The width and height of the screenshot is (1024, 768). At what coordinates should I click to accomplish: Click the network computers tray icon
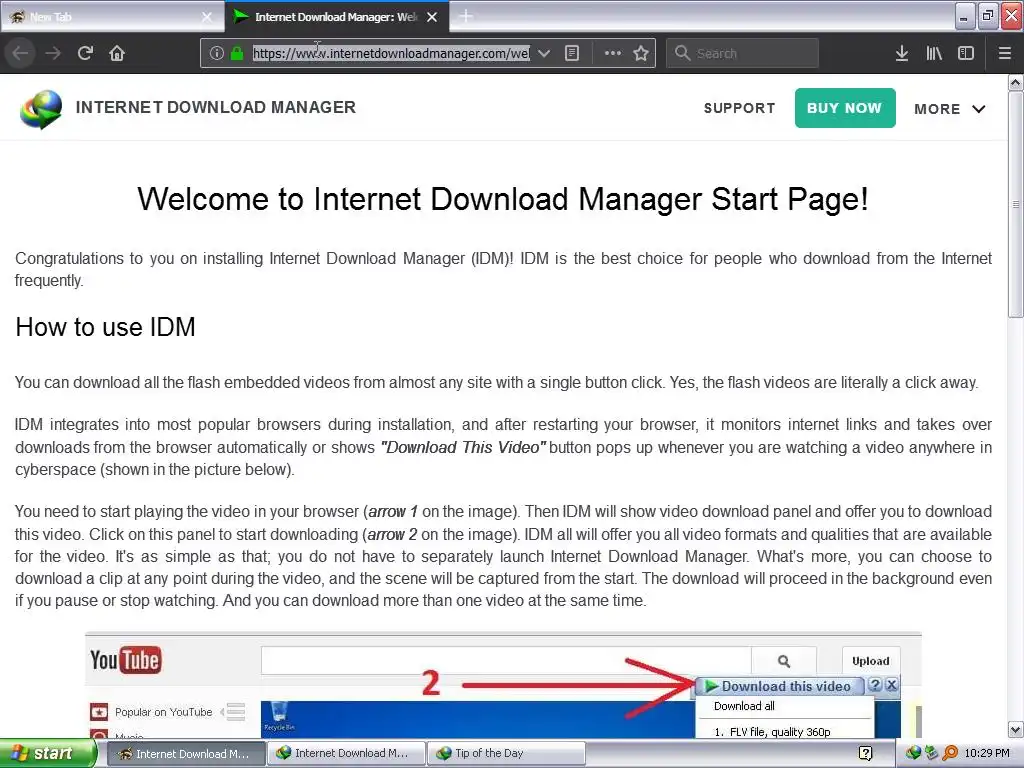coord(931,753)
